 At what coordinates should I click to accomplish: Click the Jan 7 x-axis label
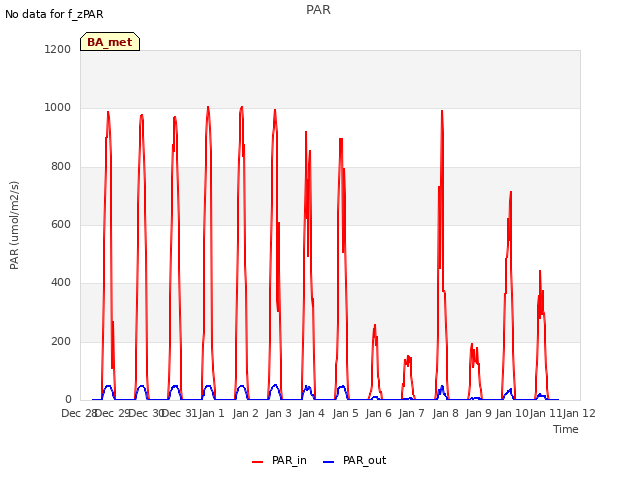[x=411, y=413]
